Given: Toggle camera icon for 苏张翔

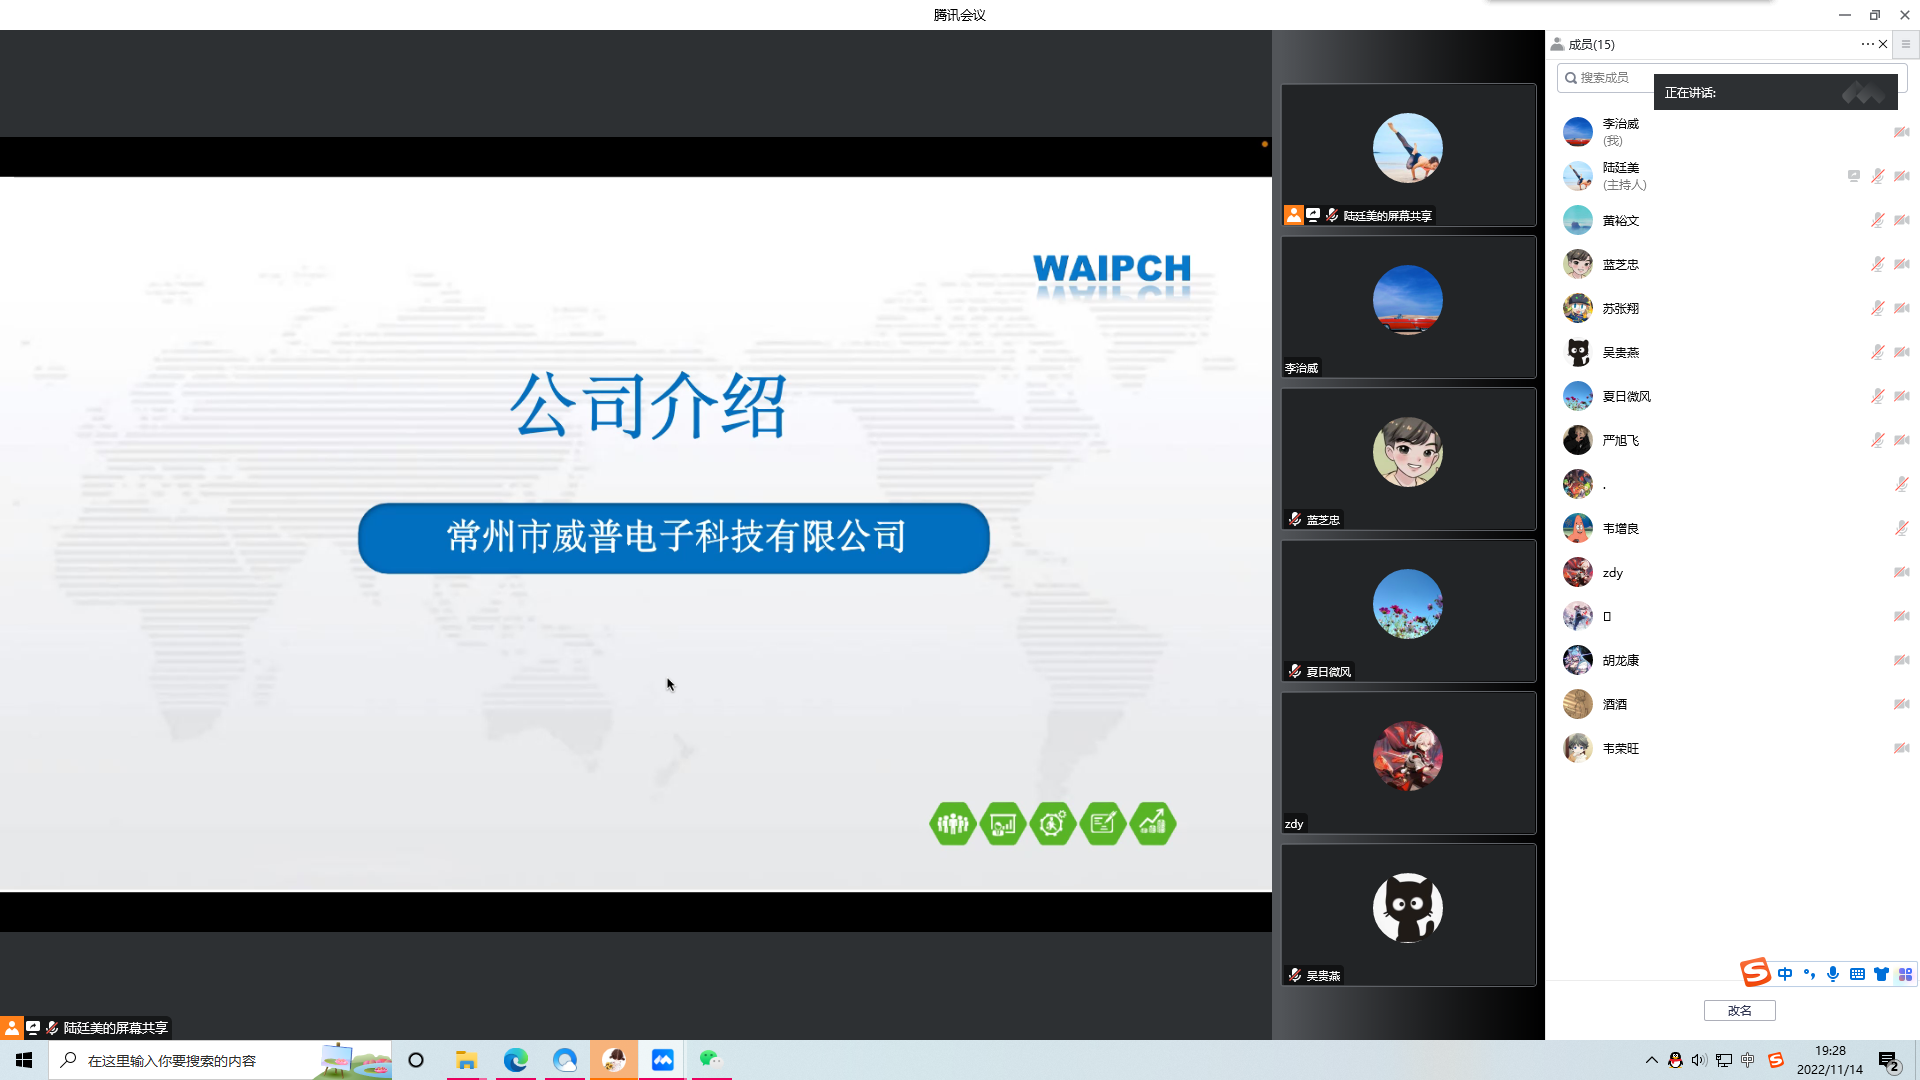Looking at the screenshot, I should tap(1901, 308).
